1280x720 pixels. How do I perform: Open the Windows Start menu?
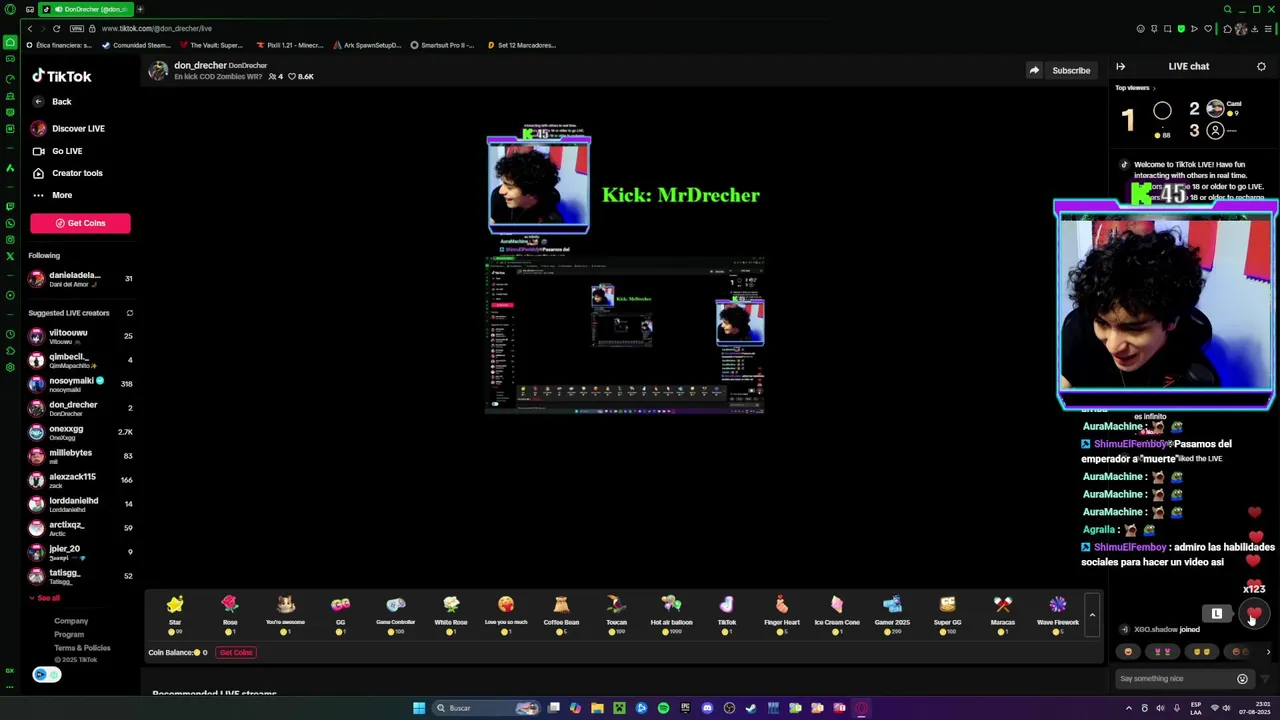point(419,708)
